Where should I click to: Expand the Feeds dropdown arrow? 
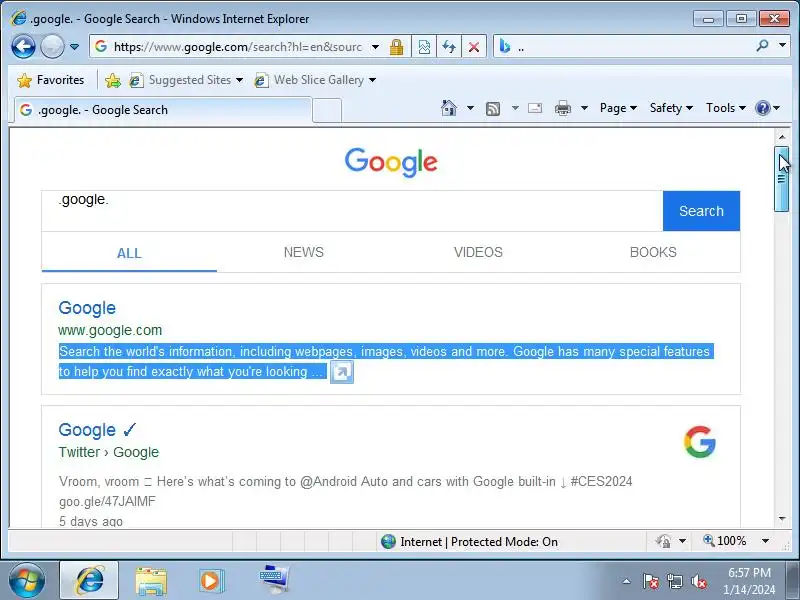515,108
